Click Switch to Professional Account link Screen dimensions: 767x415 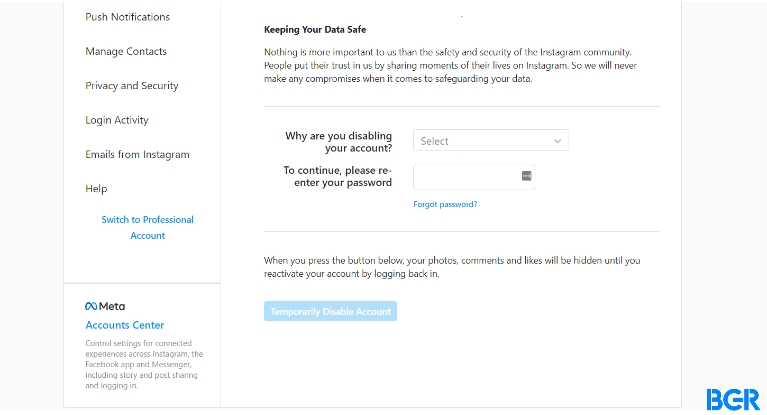click(x=148, y=228)
